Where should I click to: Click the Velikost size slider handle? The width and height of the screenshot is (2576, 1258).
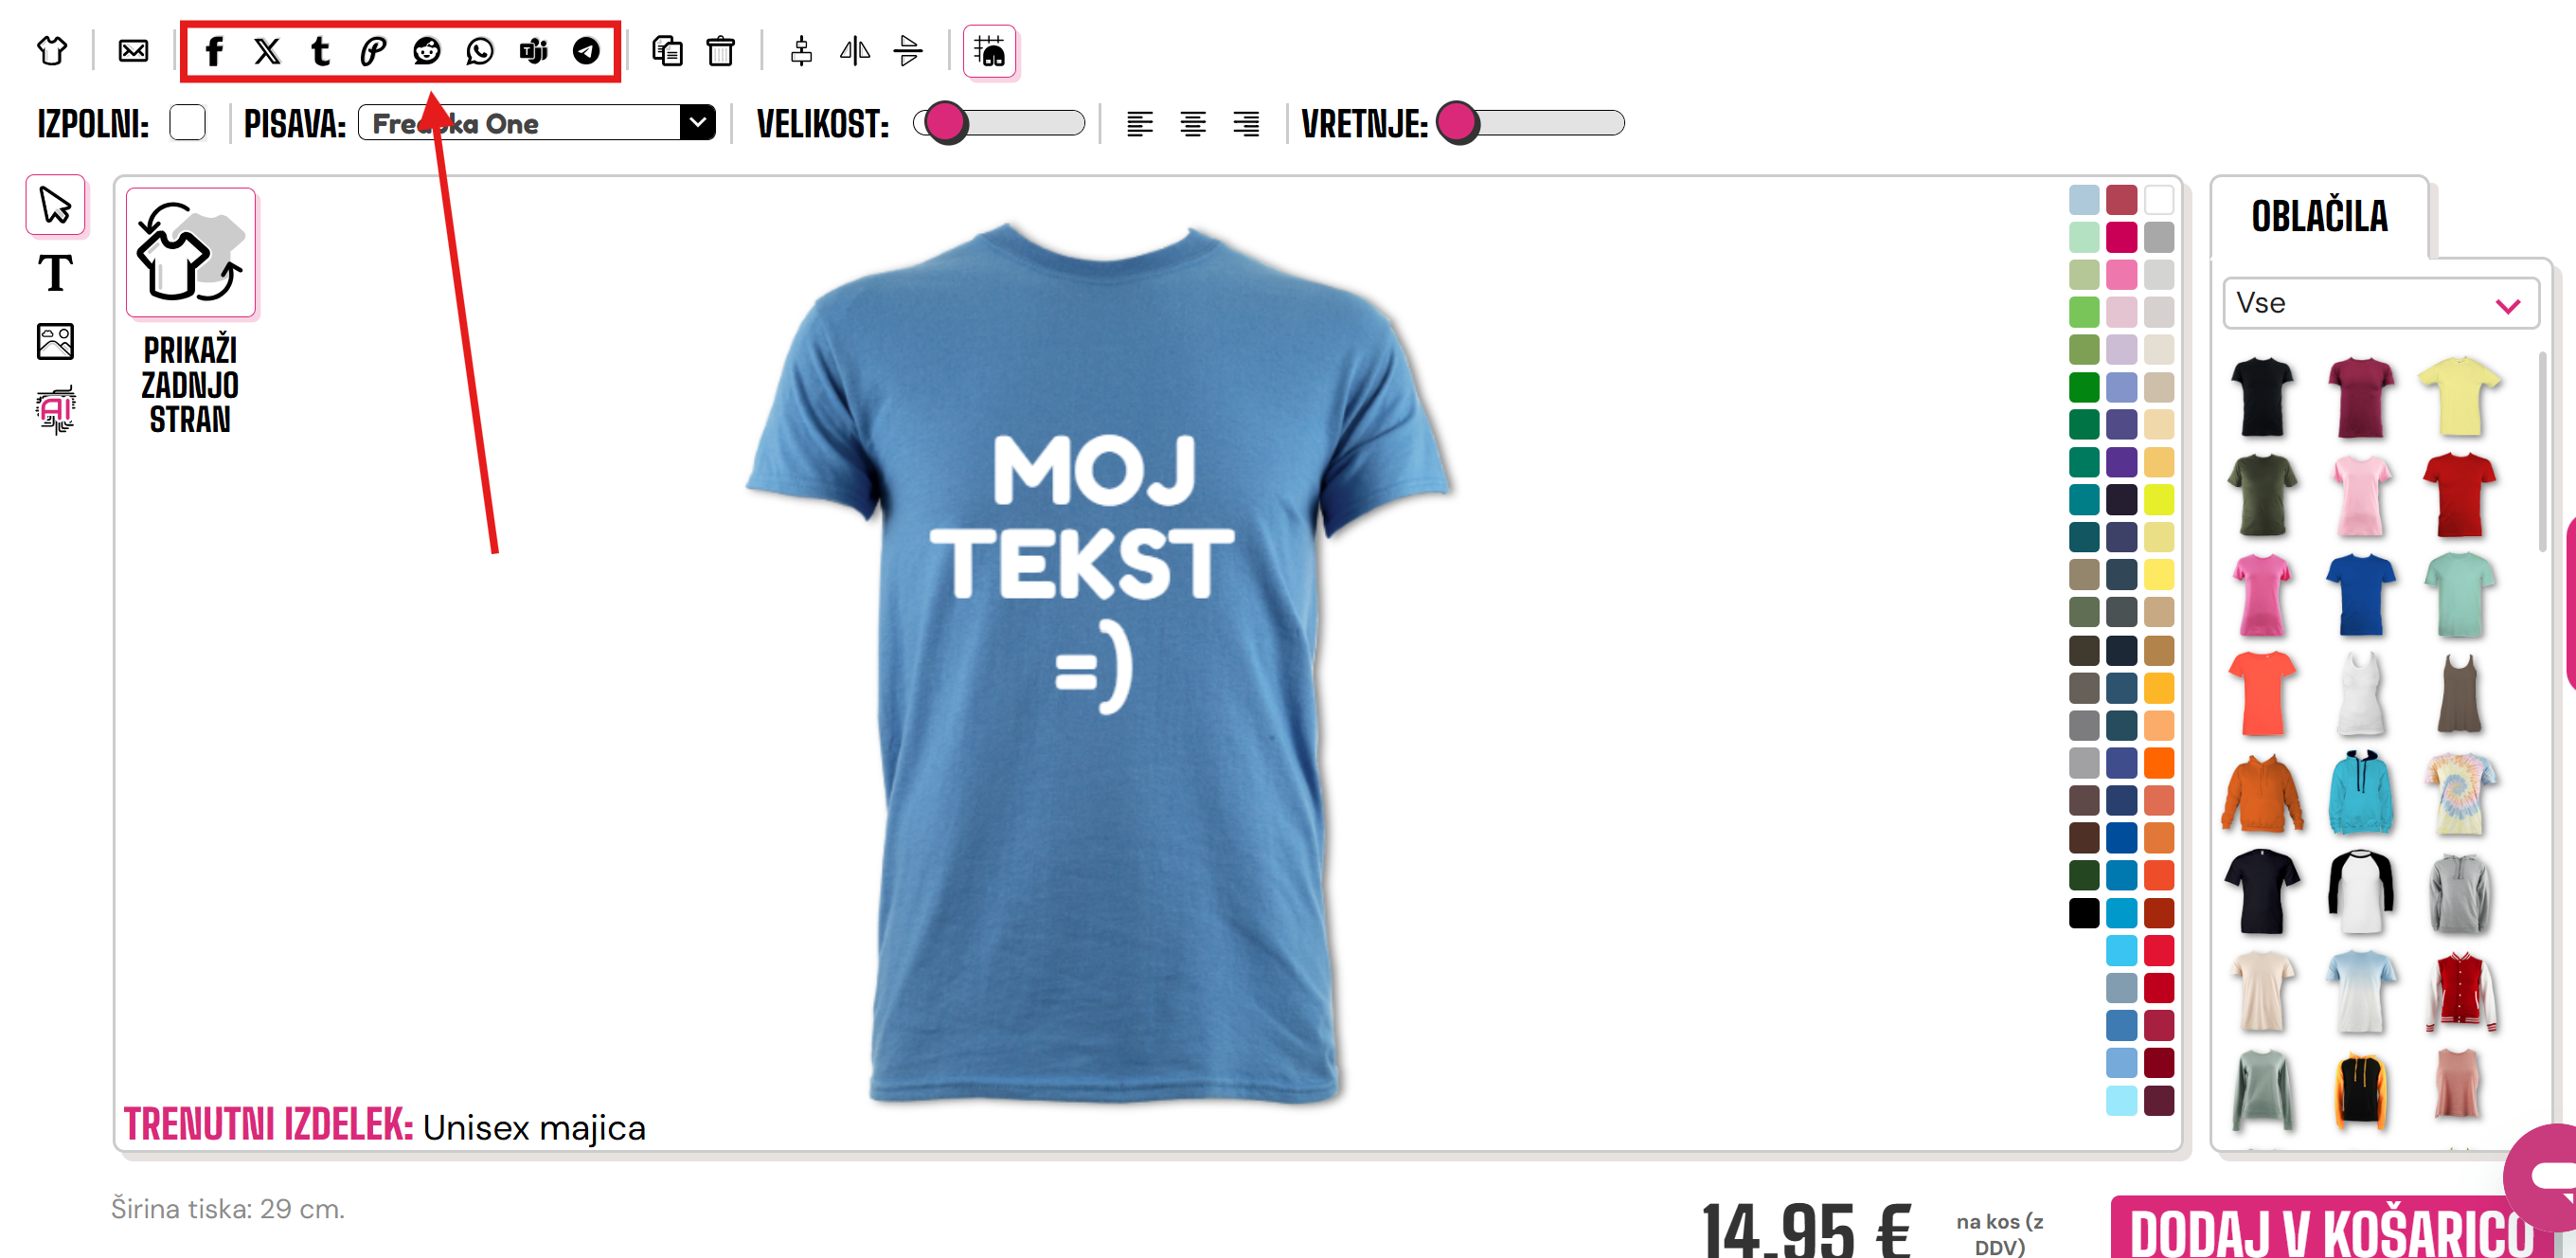945,123
